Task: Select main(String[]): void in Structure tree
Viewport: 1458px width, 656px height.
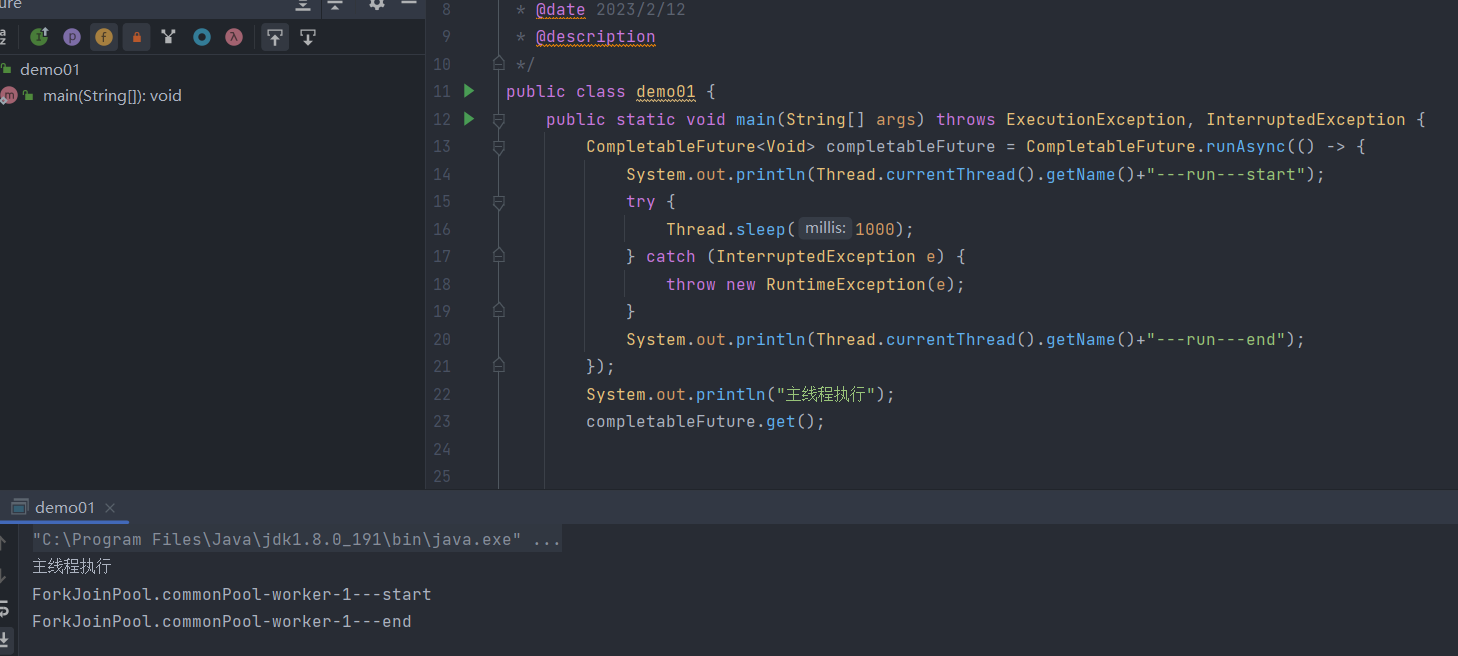Action: tap(112, 96)
